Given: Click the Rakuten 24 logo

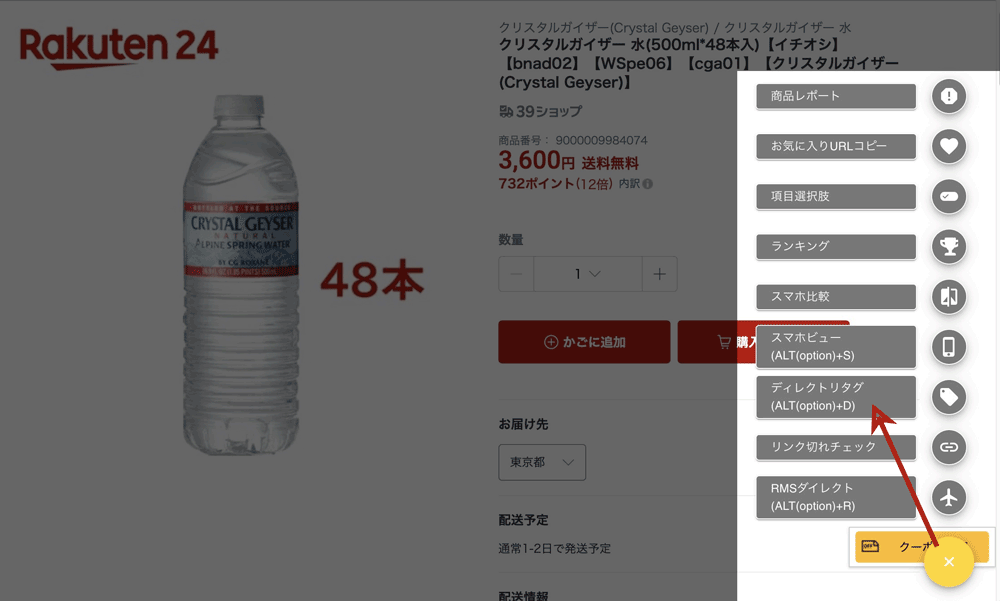Looking at the screenshot, I should [119, 48].
